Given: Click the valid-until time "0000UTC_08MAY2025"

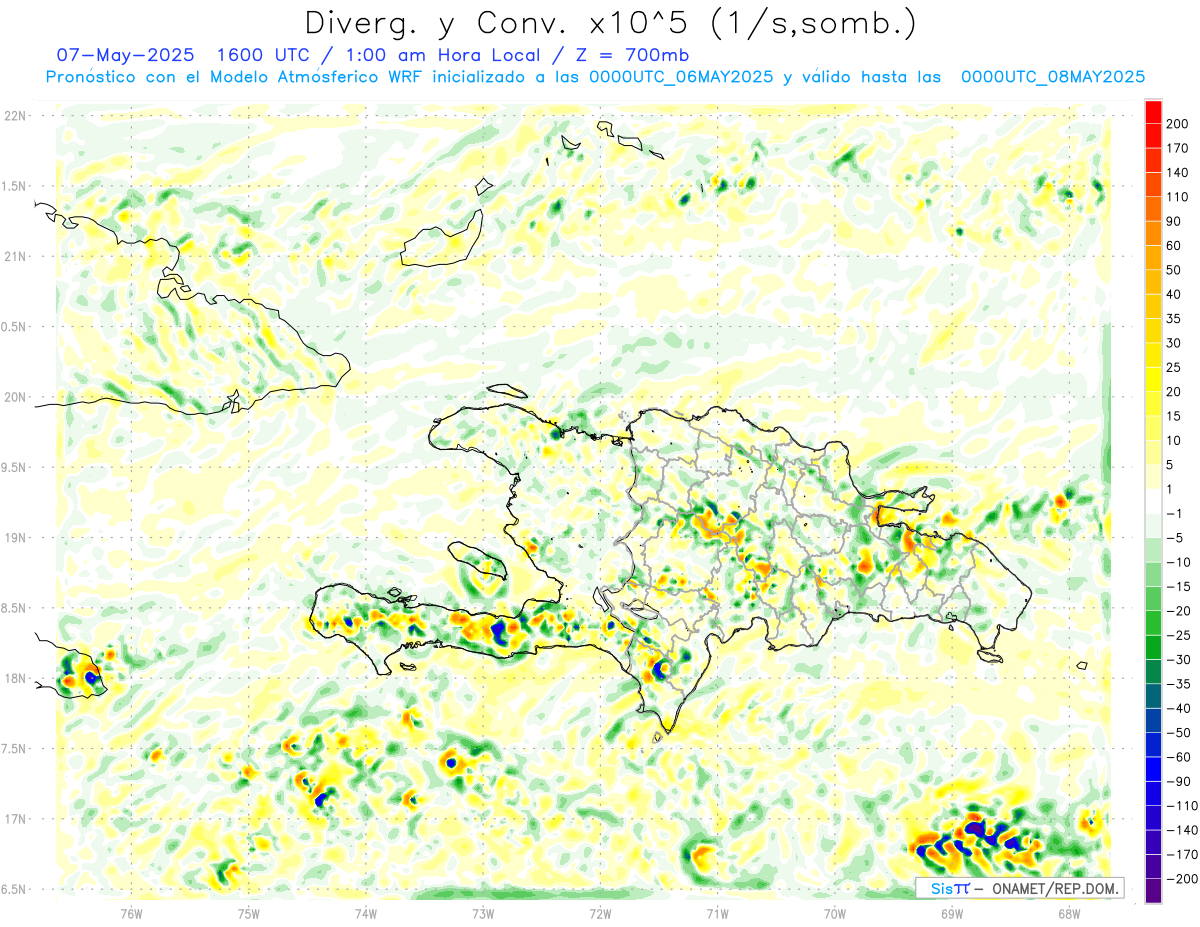Looking at the screenshot, I should pyautogui.click(x=1053, y=77).
